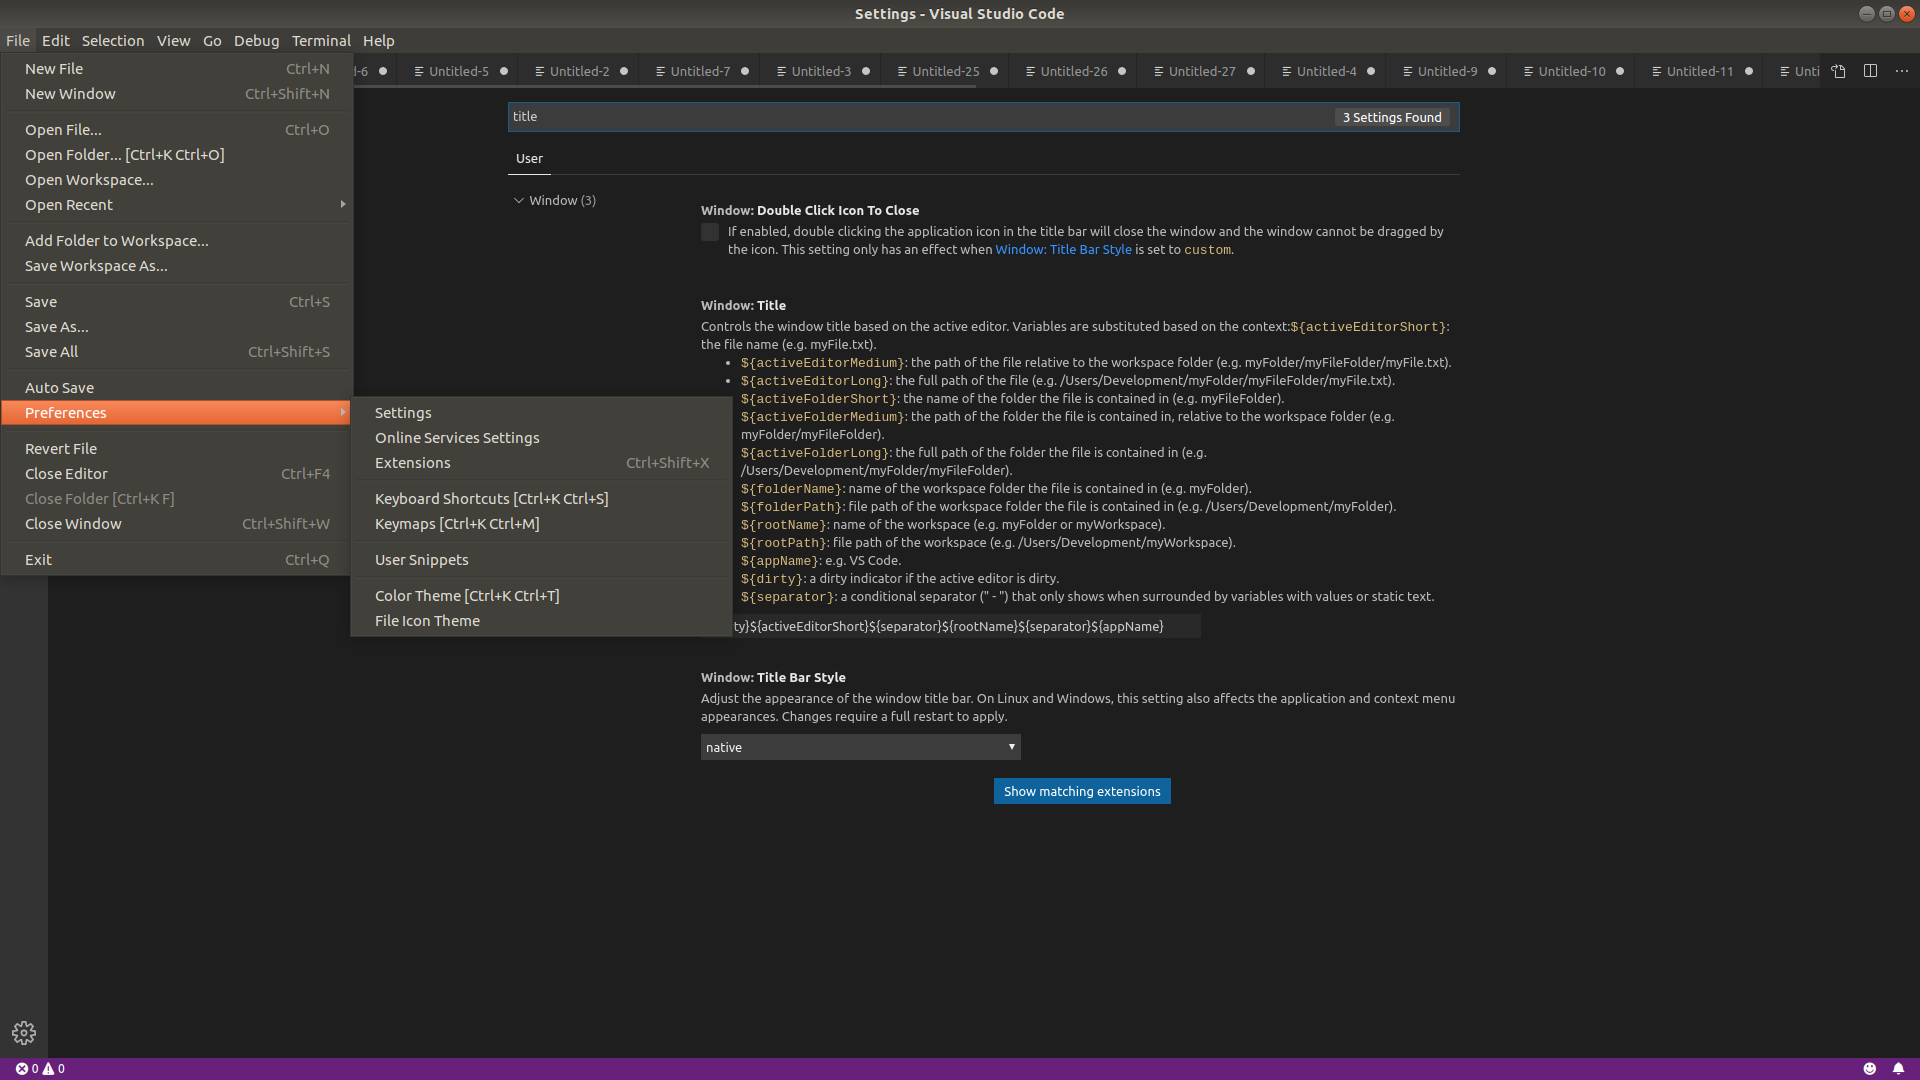Viewport: 1920px width, 1080px height.
Task: Switch to the Untitled-25 tab
Action: tap(945, 71)
